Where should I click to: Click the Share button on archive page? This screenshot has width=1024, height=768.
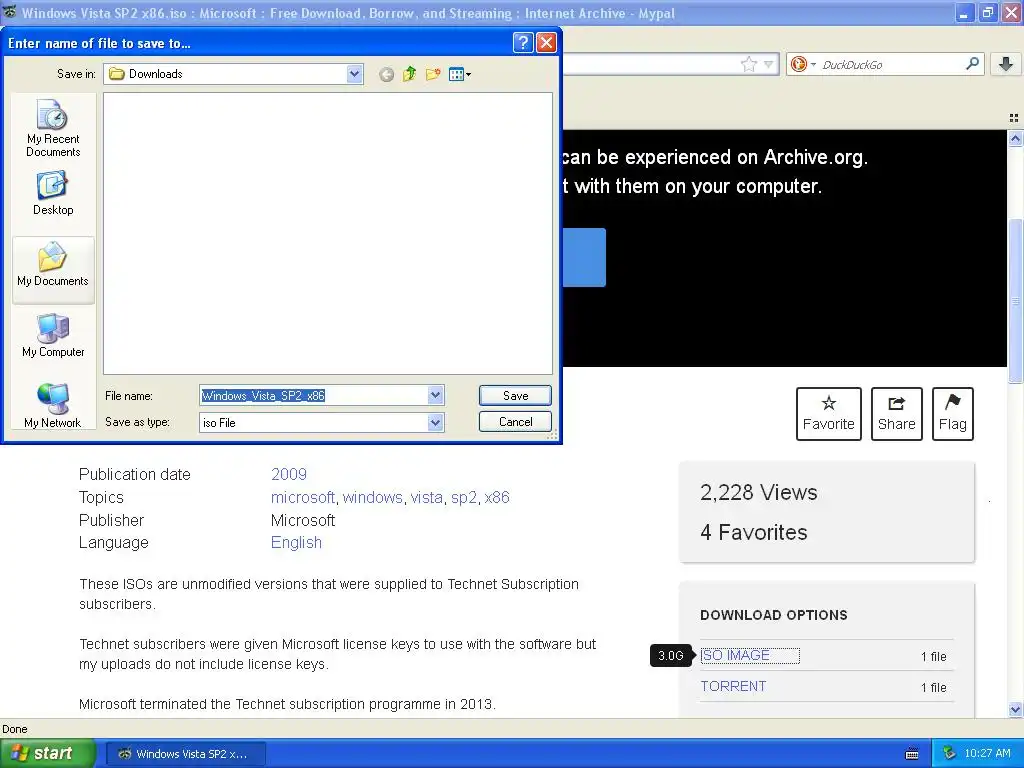897,414
